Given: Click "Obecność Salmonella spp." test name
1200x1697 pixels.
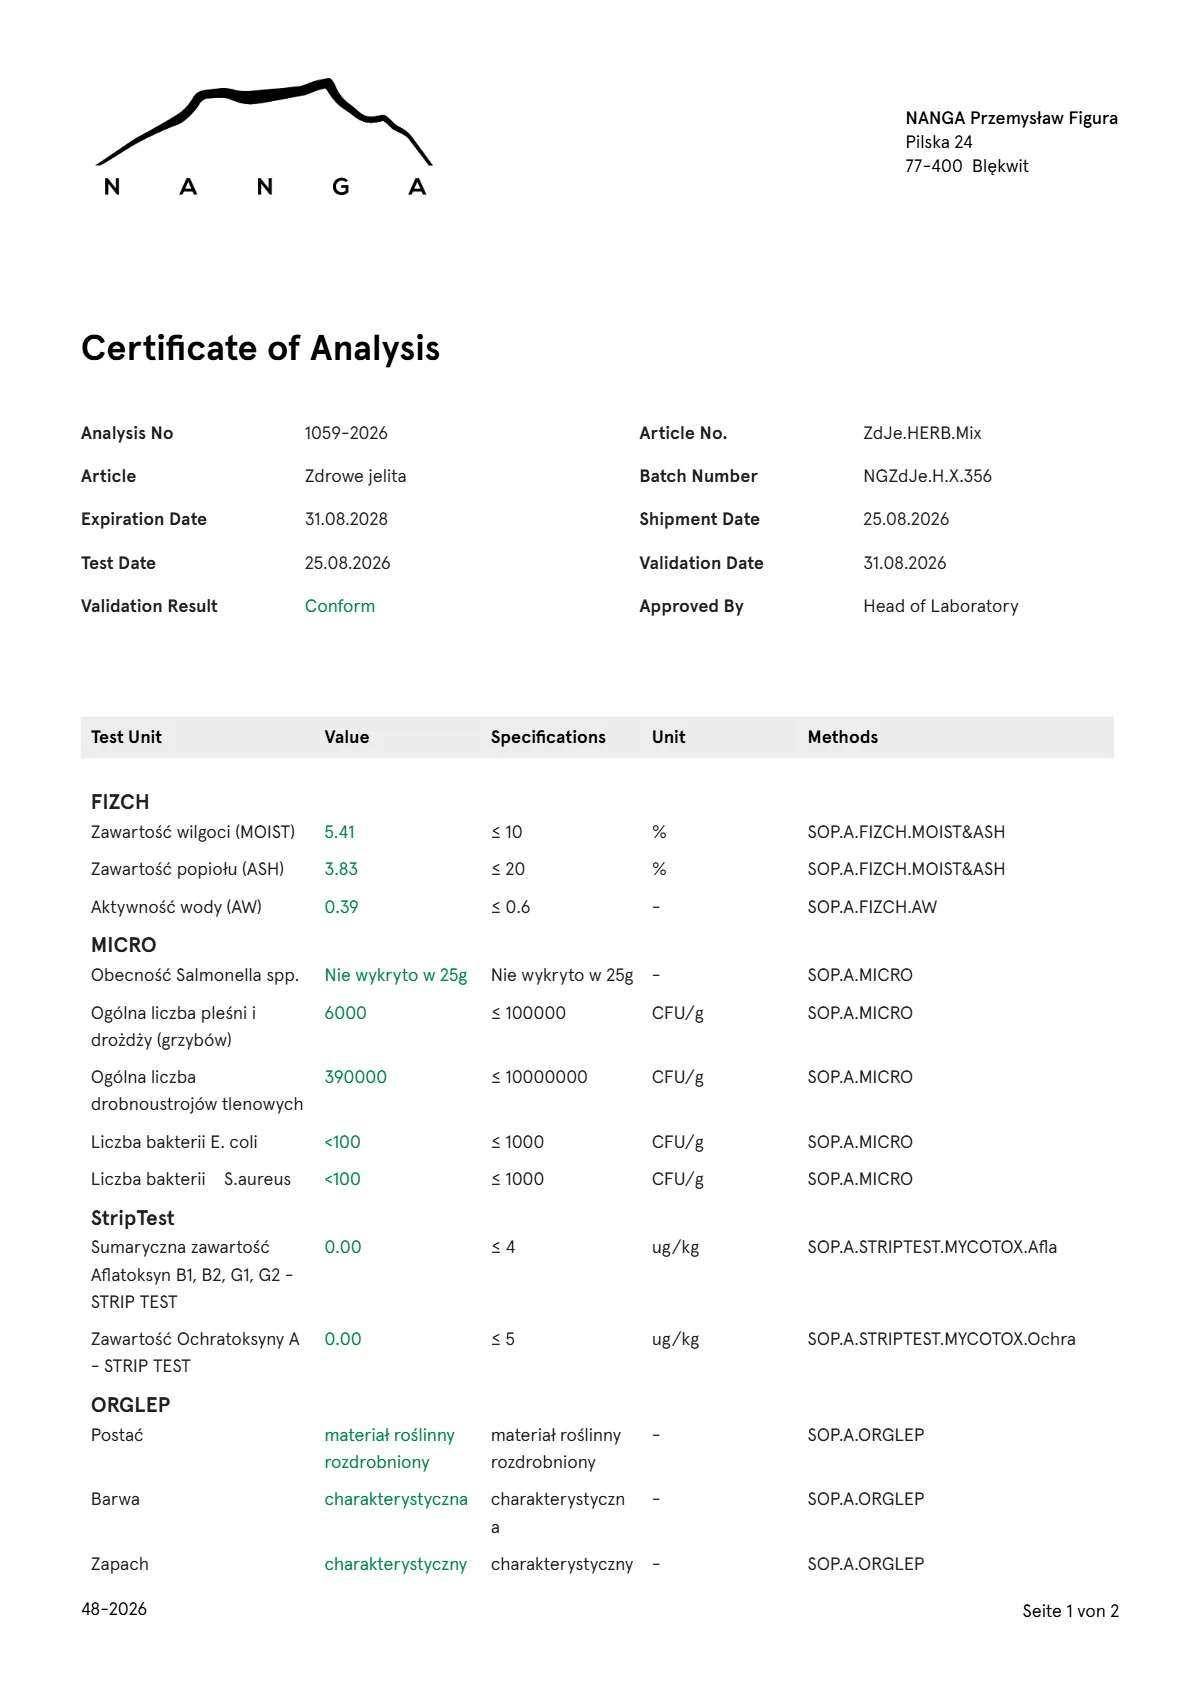Looking at the screenshot, I should tap(195, 975).
